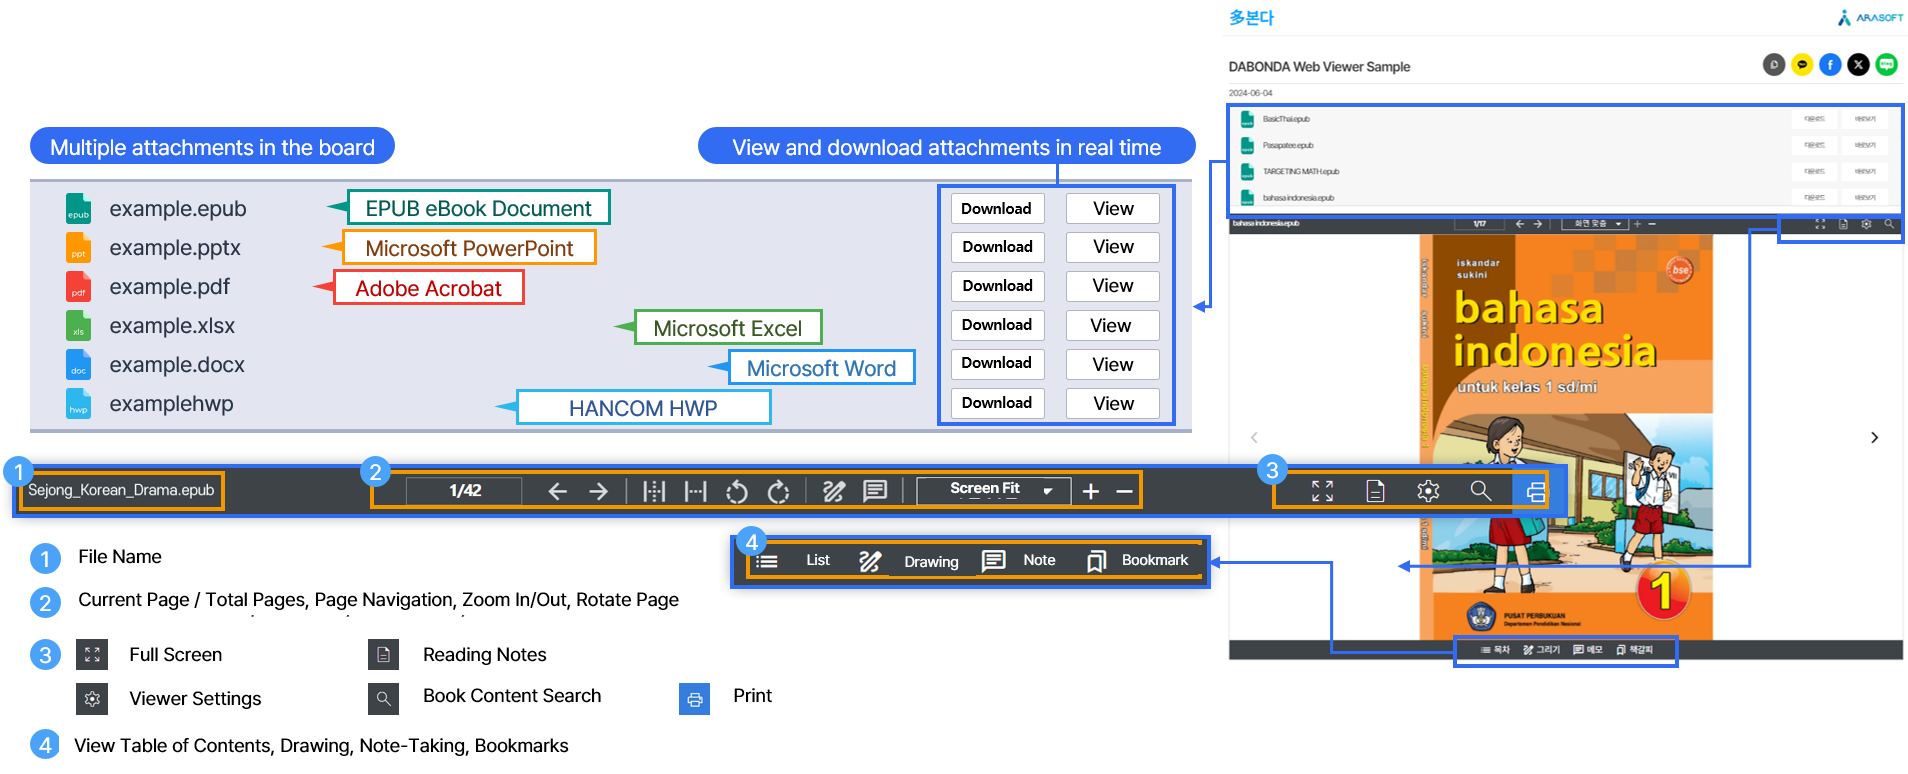The height and width of the screenshot is (774, 1908).
Task: Share via the Facebook icon
Action: [1830, 65]
